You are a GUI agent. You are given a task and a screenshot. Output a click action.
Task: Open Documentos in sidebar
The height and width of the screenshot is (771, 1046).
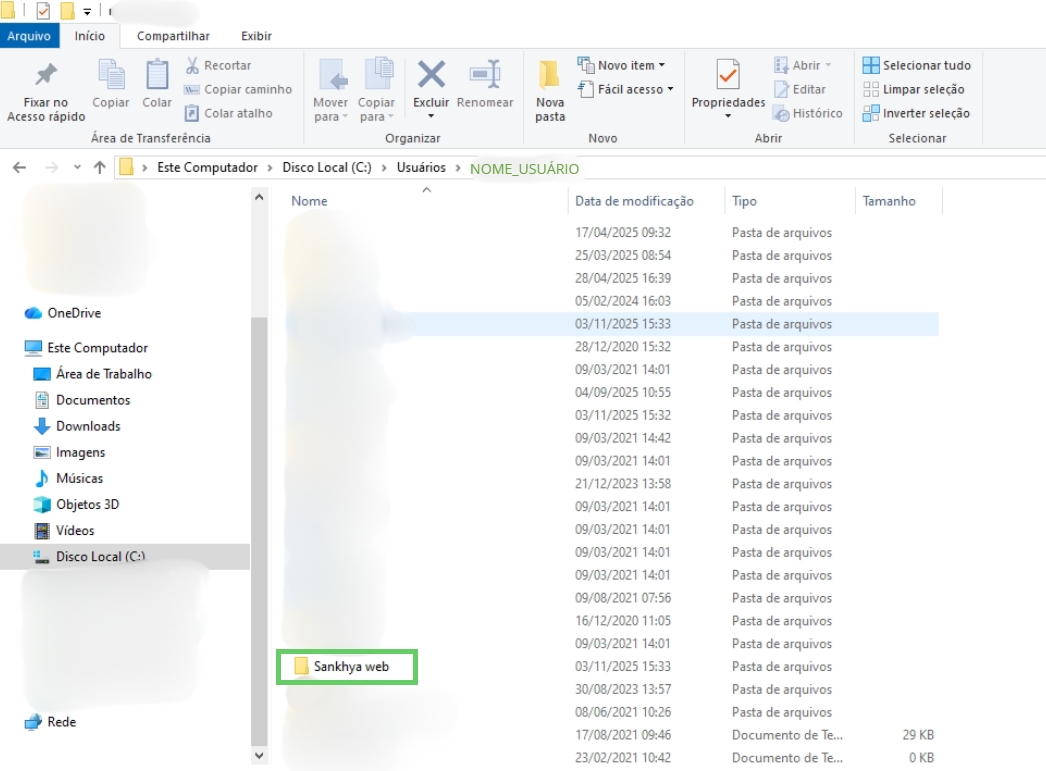click(x=81, y=400)
